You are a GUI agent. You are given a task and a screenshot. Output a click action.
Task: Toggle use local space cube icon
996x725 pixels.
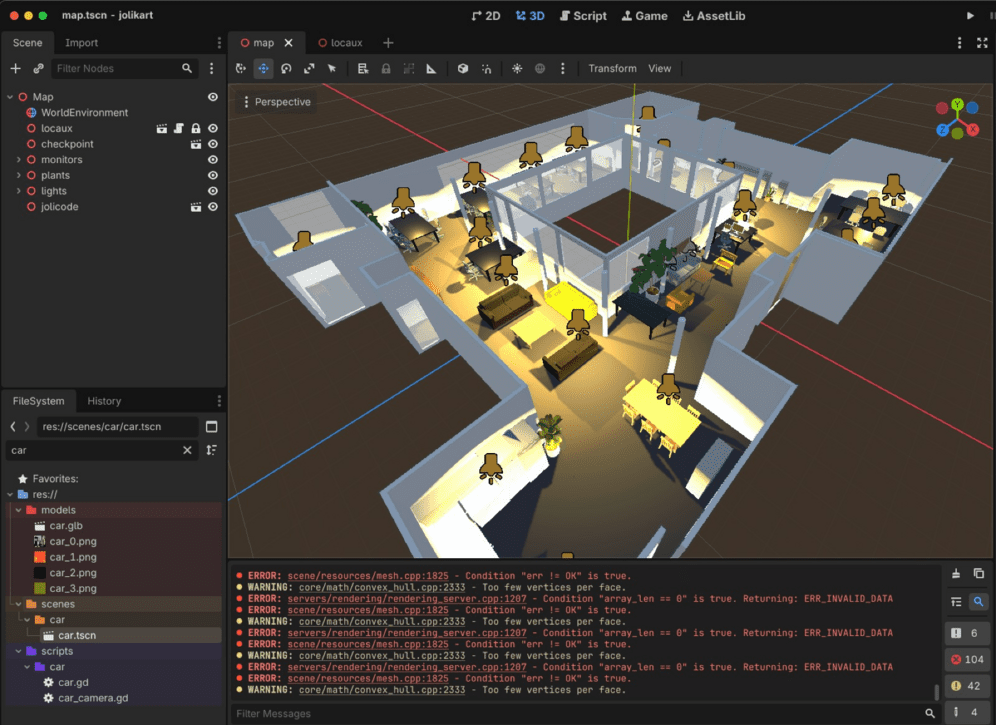coord(463,69)
